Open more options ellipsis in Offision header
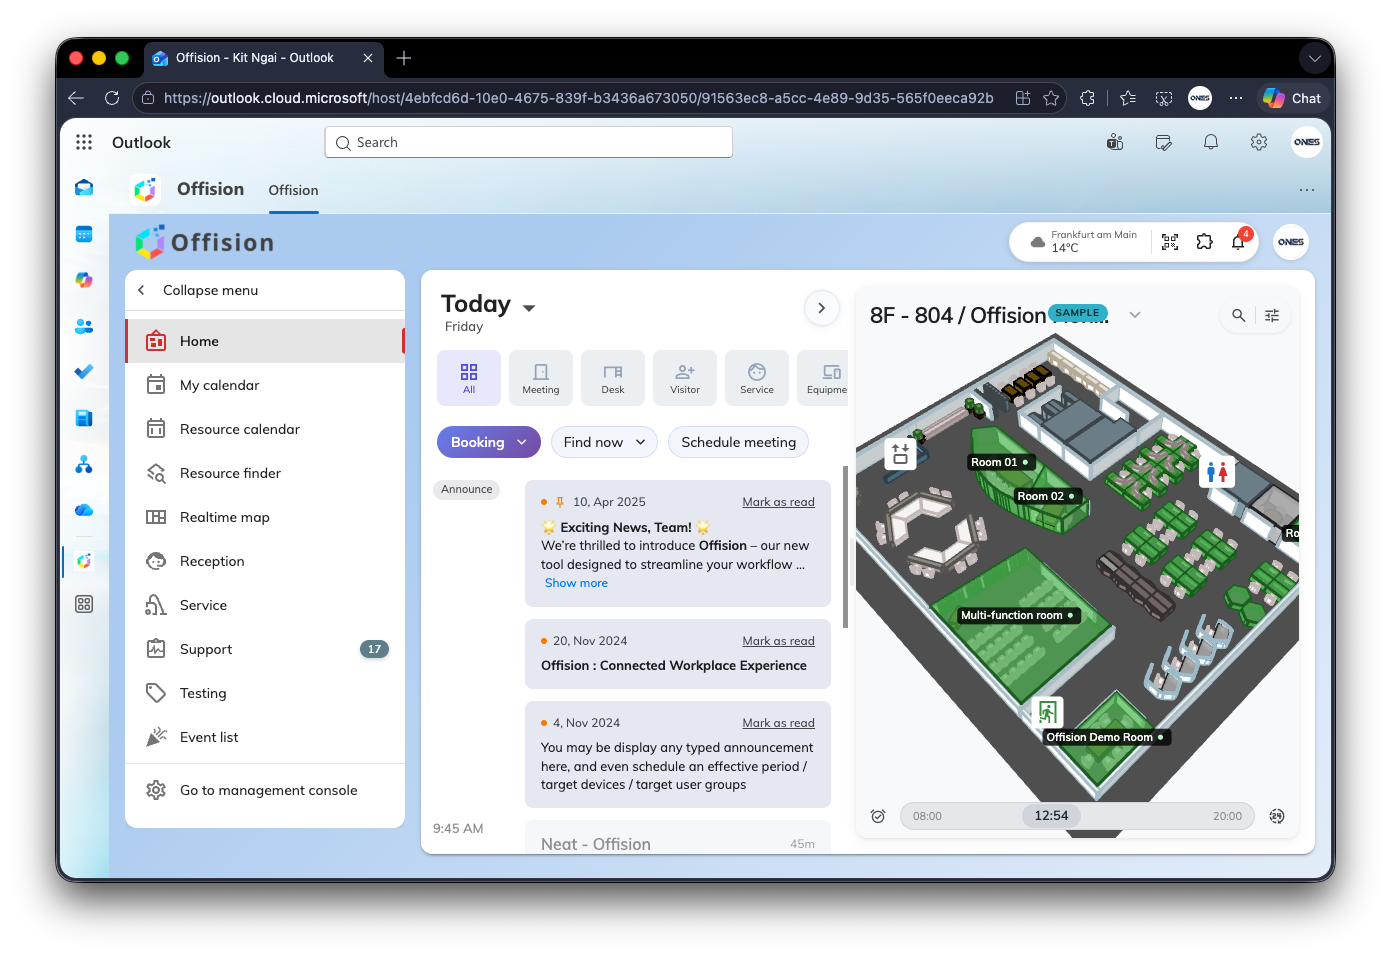The width and height of the screenshot is (1391, 956). click(x=1307, y=190)
